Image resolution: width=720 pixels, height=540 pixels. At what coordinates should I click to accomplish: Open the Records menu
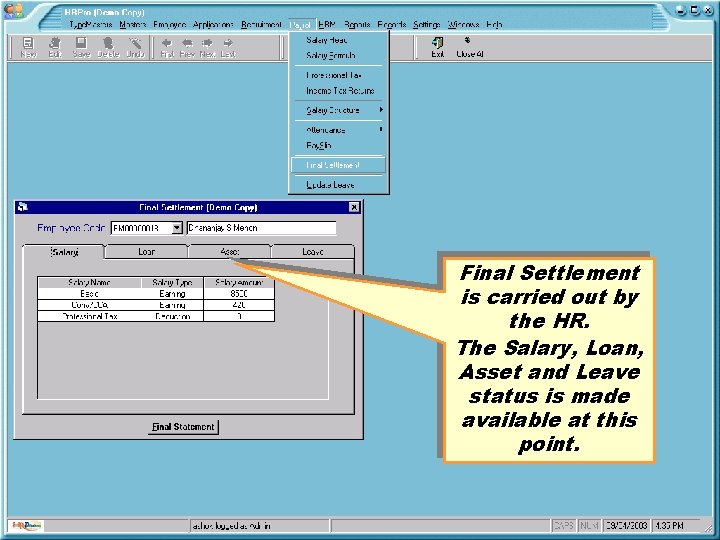392,25
